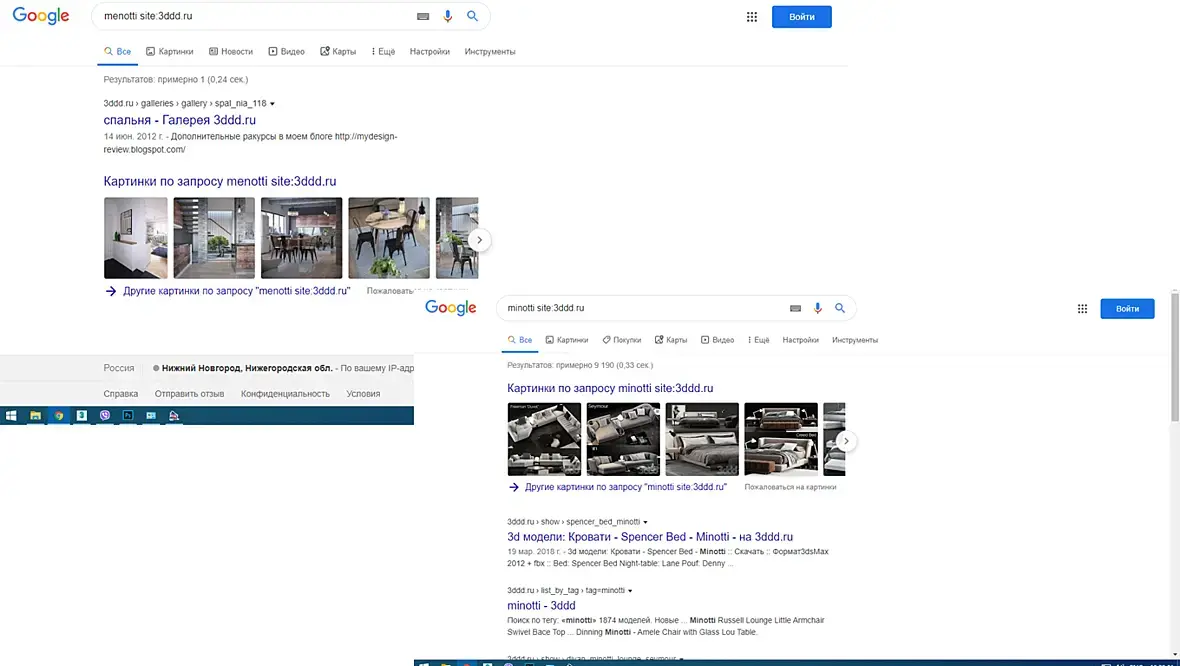Click the Справка footer link
Viewport: 1180px width, 666px height.
[120, 394]
